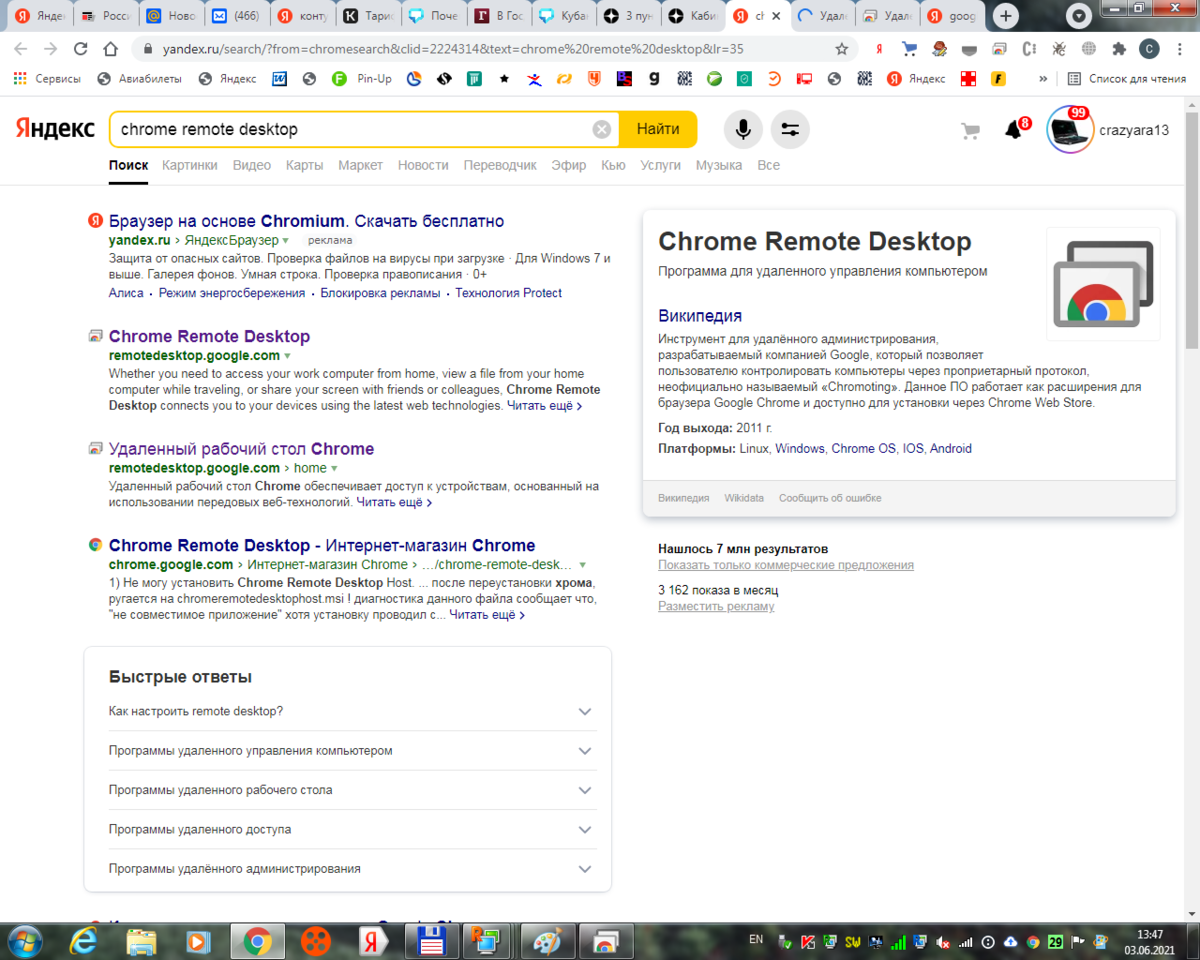This screenshot has width=1200, height=960.
Task: Open the Pin-Up bookmark
Action: [x=362, y=78]
